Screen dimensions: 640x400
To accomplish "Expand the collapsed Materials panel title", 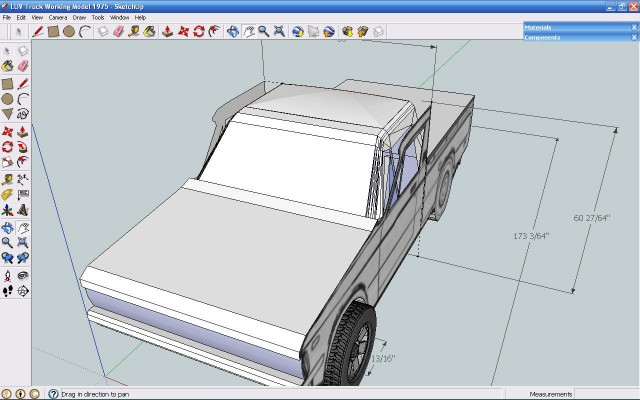I will pos(538,27).
